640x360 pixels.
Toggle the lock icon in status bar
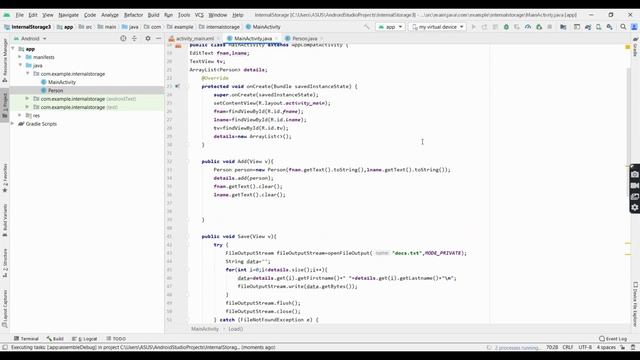(x=623, y=347)
